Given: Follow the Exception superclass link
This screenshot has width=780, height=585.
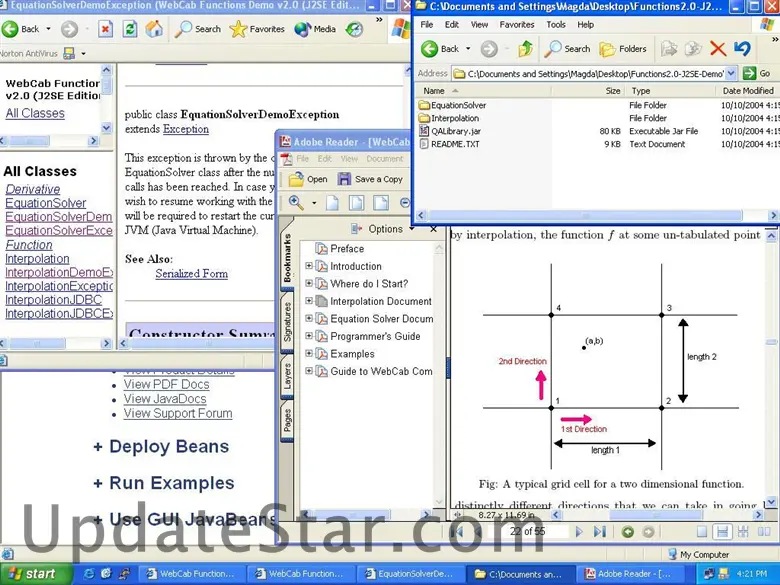Looking at the screenshot, I should (186, 129).
